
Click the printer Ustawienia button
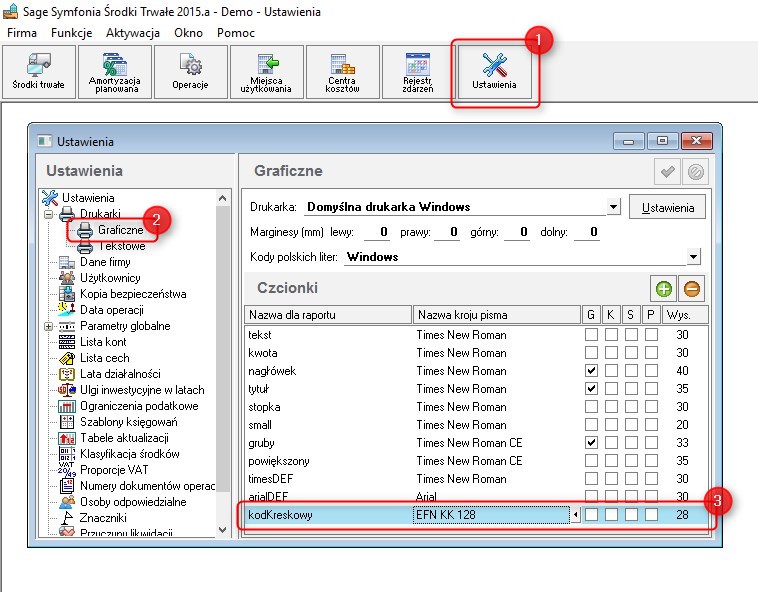(668, 208)
